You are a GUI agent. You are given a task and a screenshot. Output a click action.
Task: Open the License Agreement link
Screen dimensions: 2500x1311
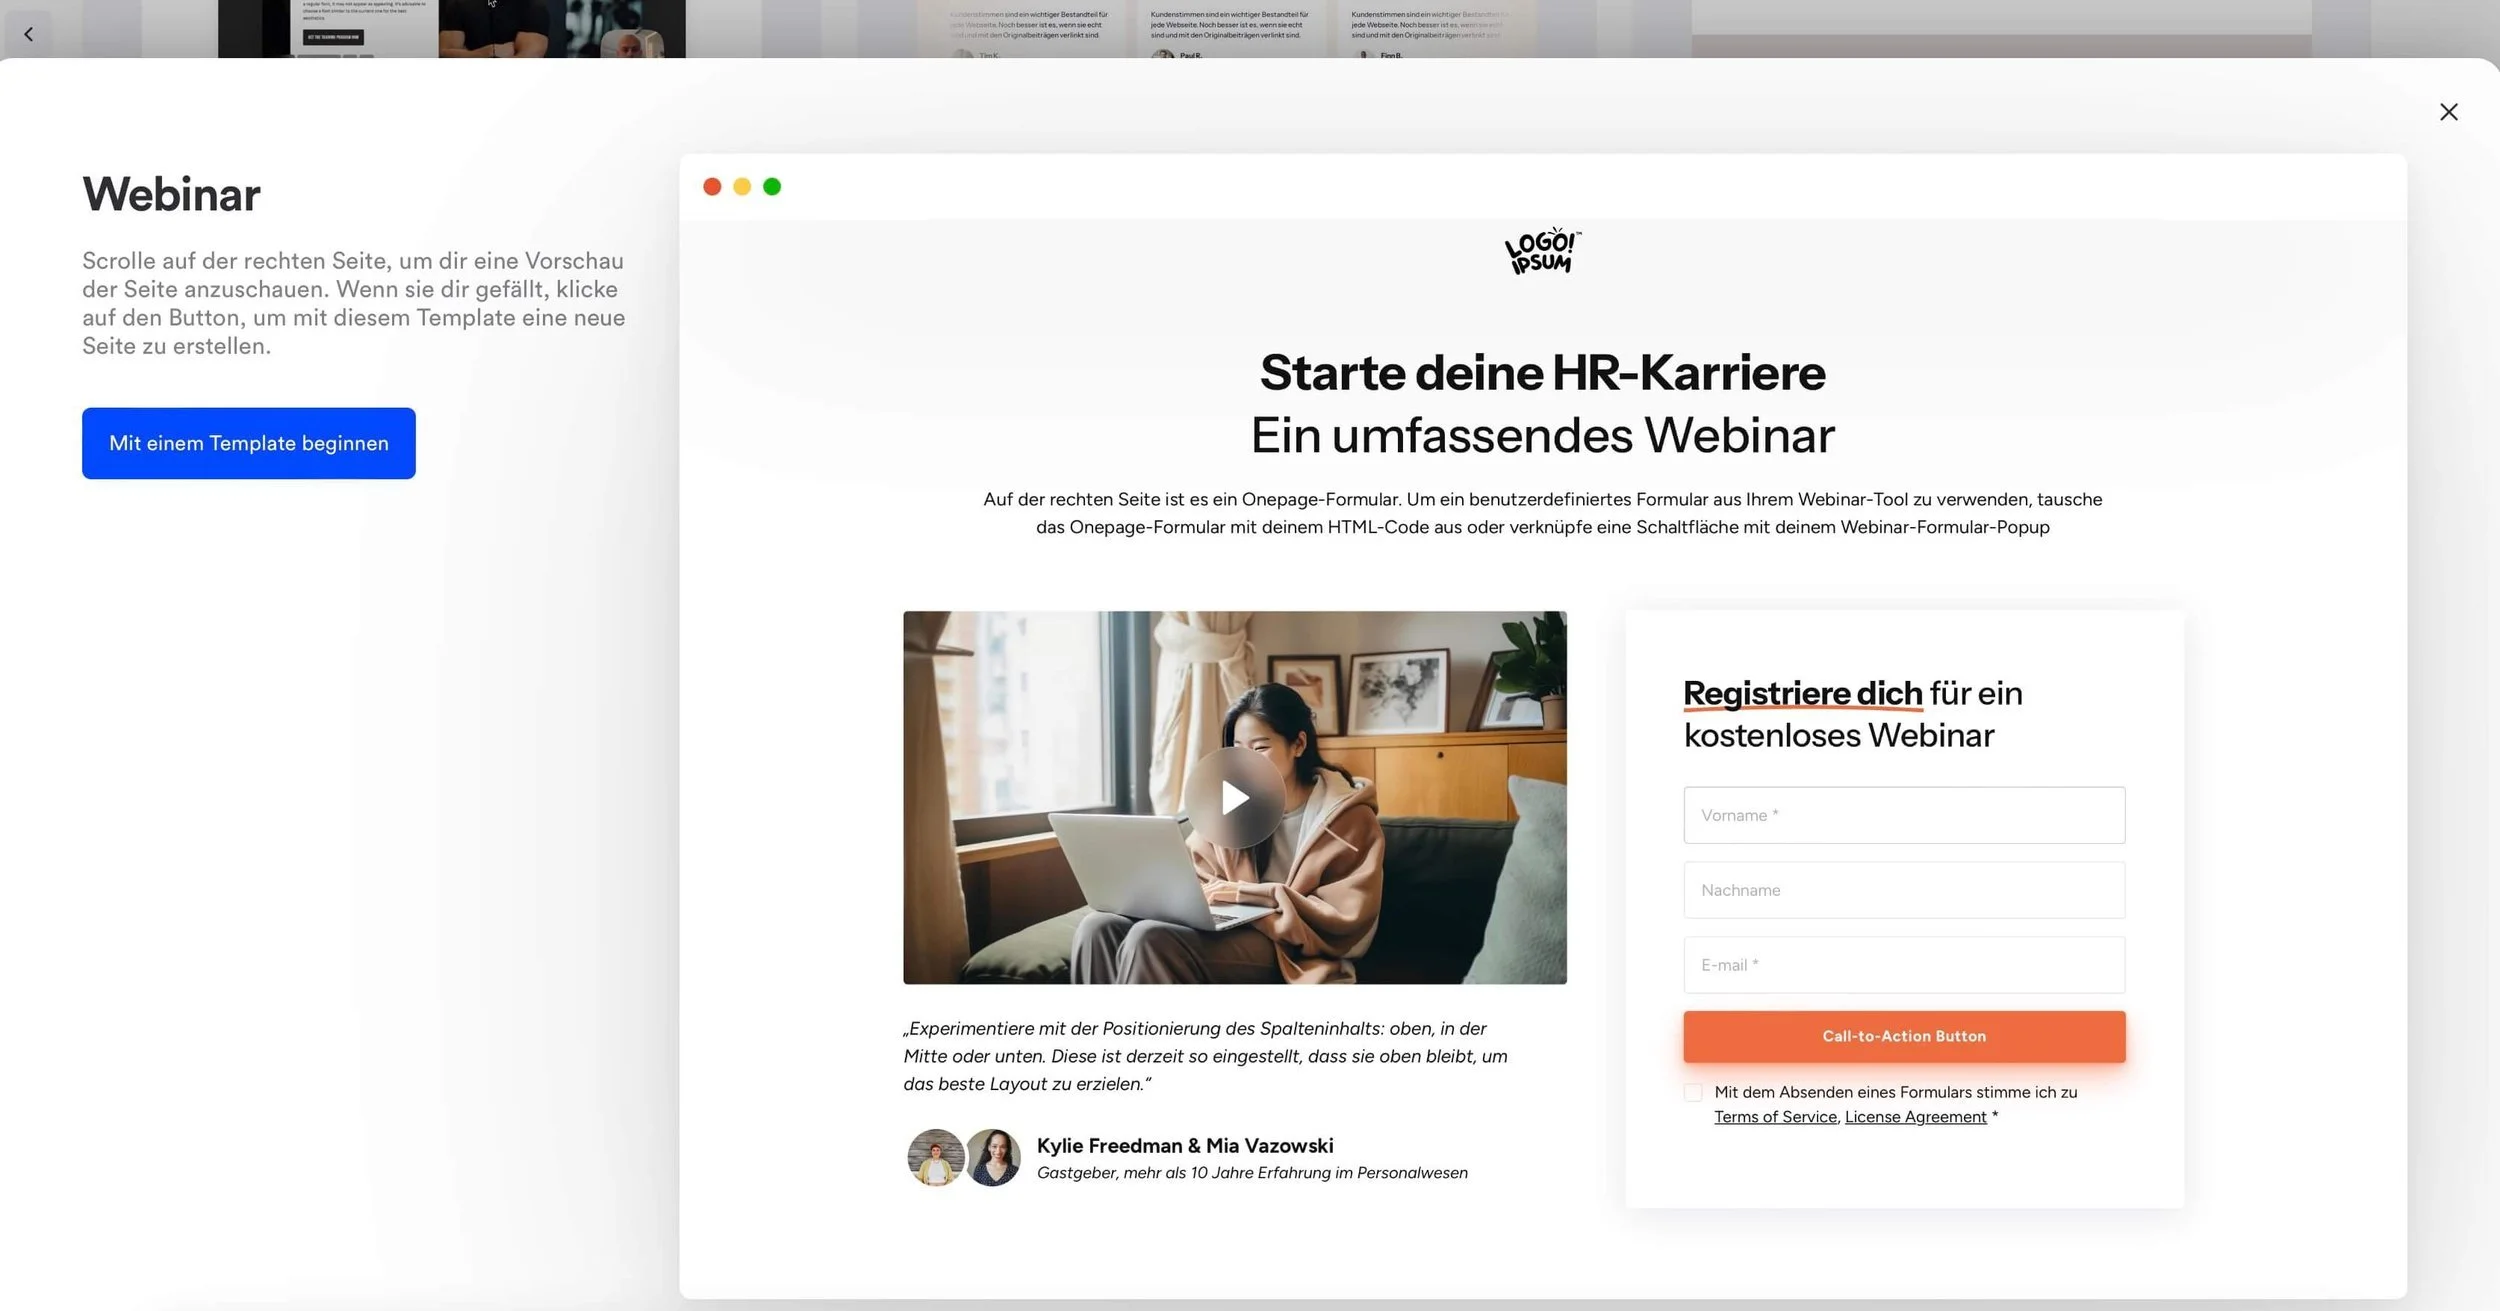(1915, 1117)
